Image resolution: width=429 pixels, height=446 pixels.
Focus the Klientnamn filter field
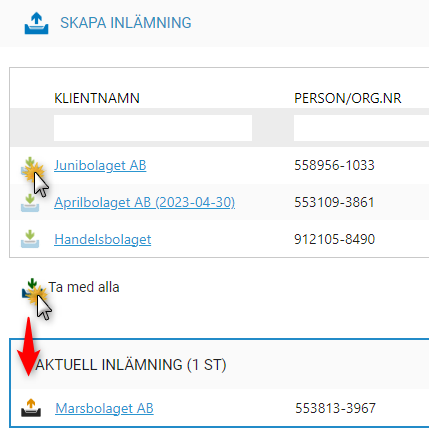pyautogui.click(x=153, y=128)
